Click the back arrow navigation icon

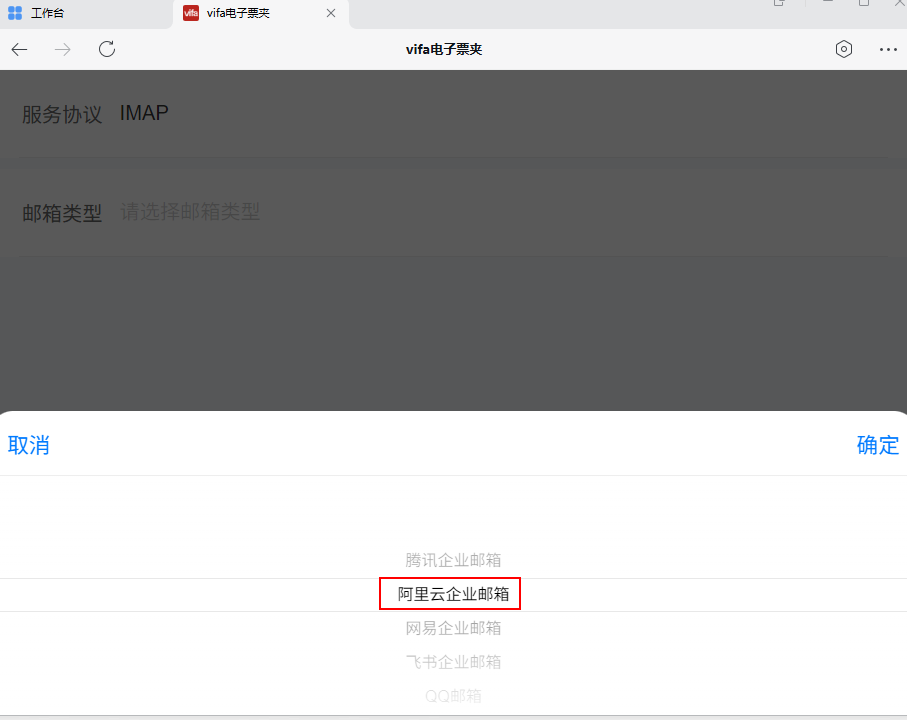[x=20, y=50]
